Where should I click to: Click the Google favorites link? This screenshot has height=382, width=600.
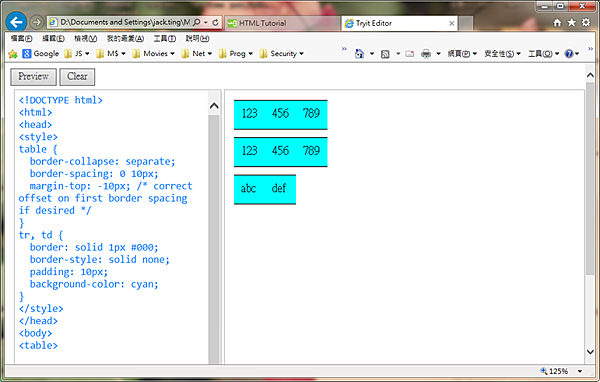point(41,54)
